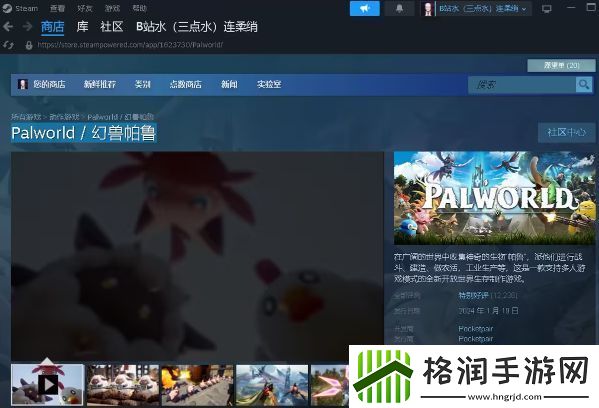Viewport: 599px width, 408px height.
Task: Open the 点数商店 link
Action: pyautogui.click(x=185, y=84)
